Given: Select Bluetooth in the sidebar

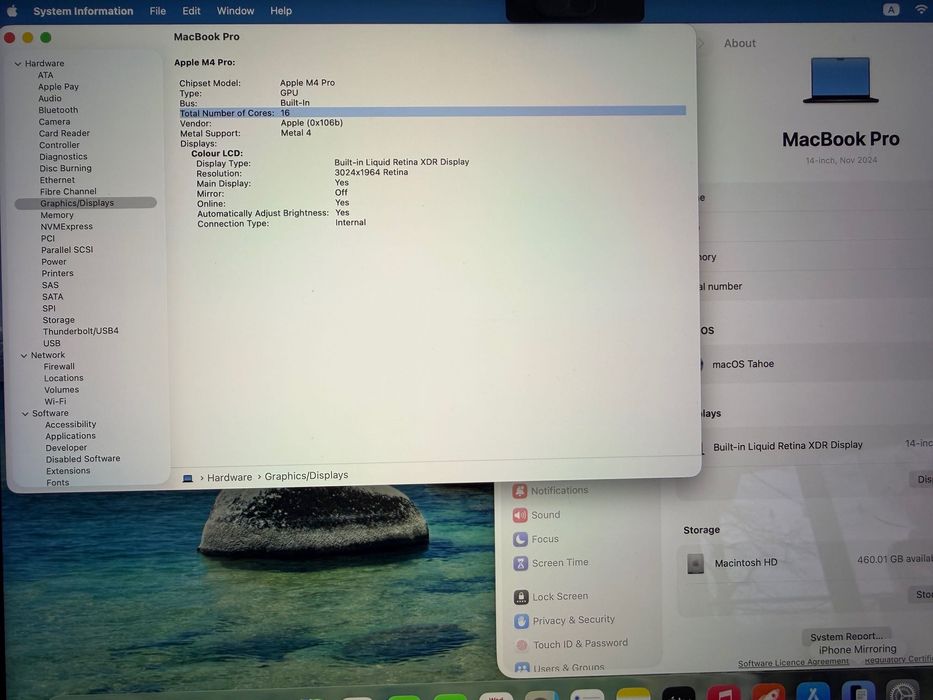Looking at the screenshot, I should pyautogui.click(x=58, y=110).
